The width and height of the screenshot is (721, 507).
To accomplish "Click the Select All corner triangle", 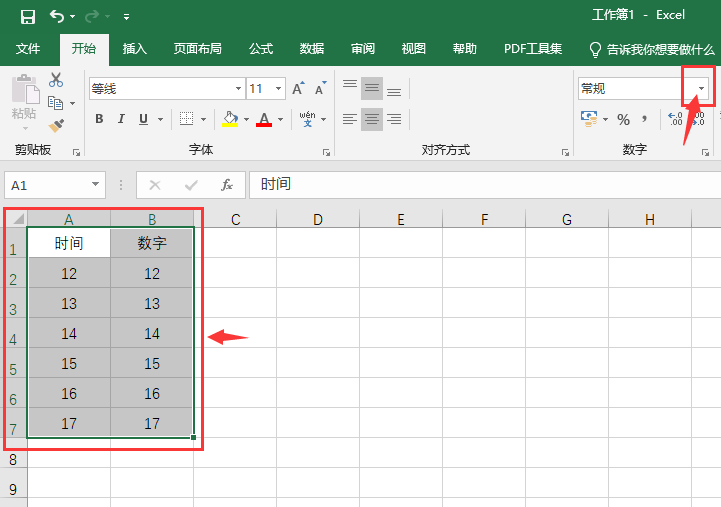I will click(18, 218).
